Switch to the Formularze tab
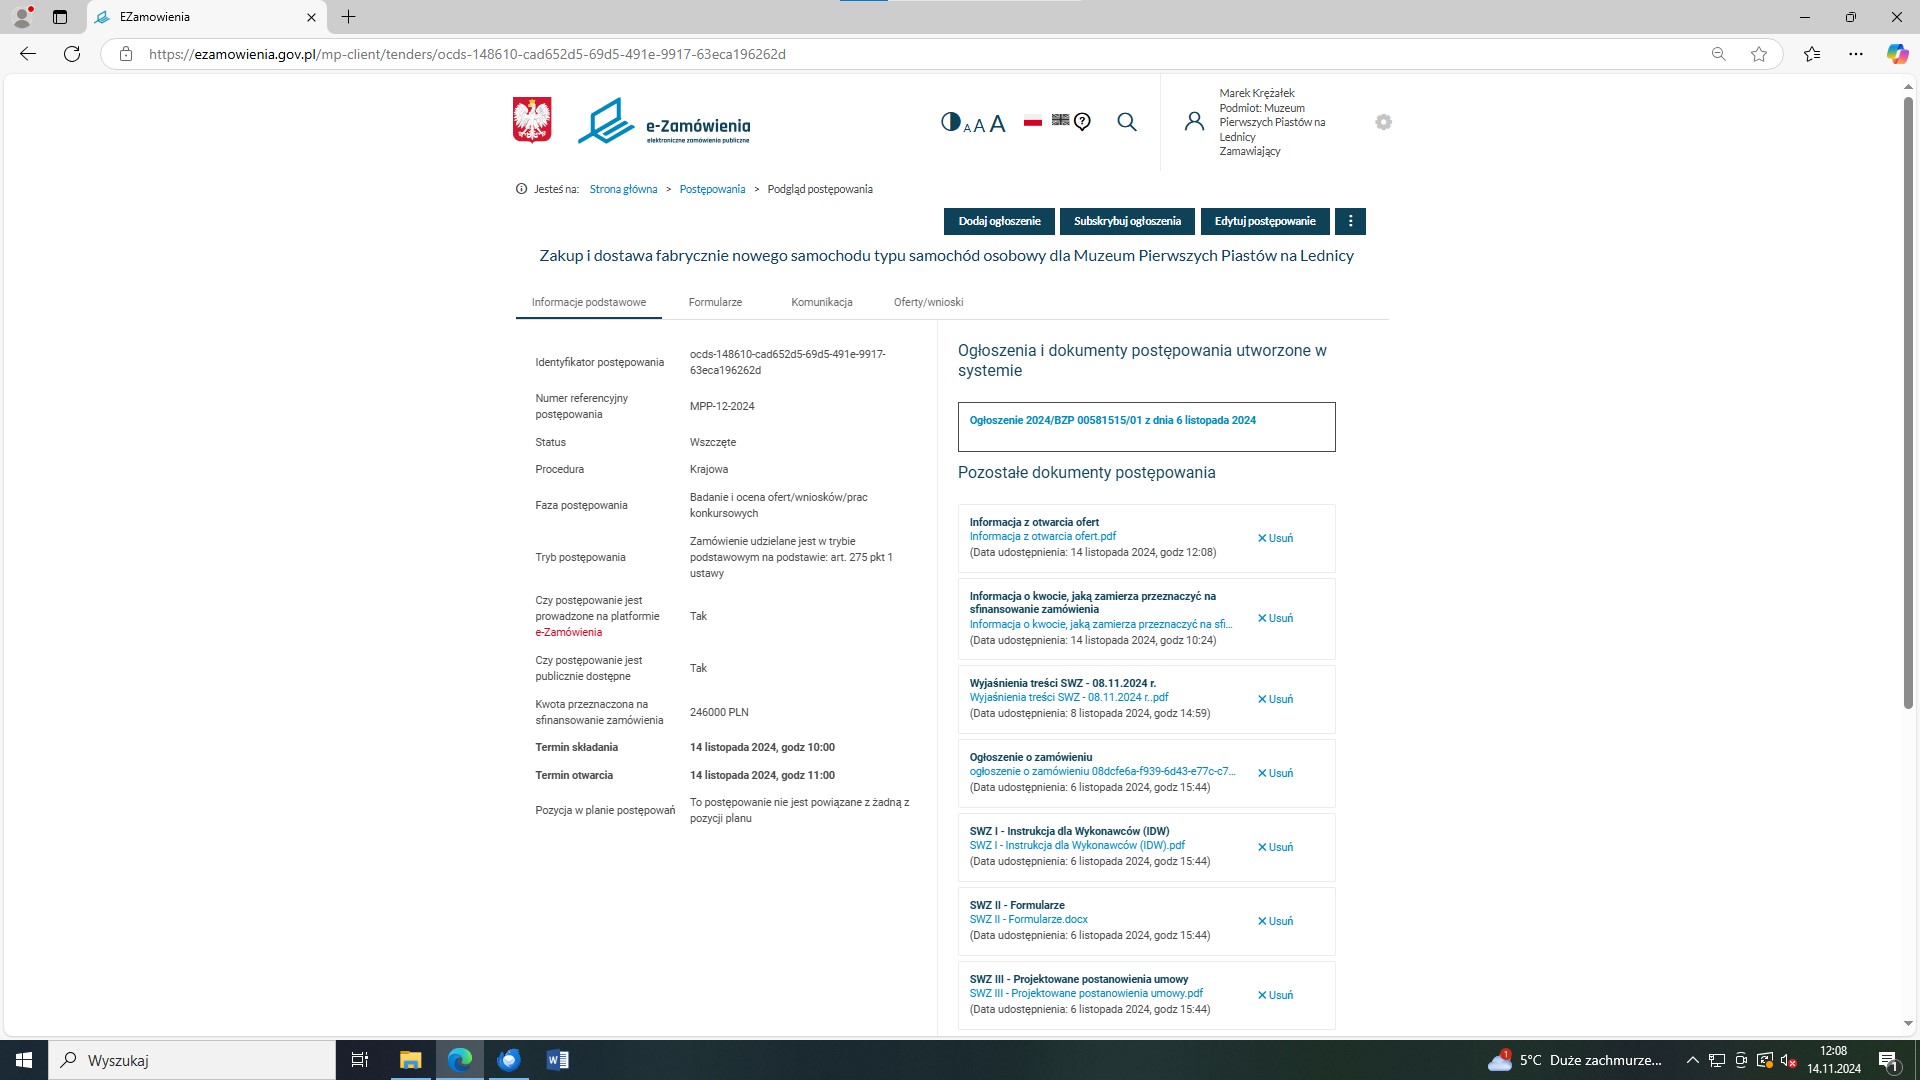 click(715, 302)
